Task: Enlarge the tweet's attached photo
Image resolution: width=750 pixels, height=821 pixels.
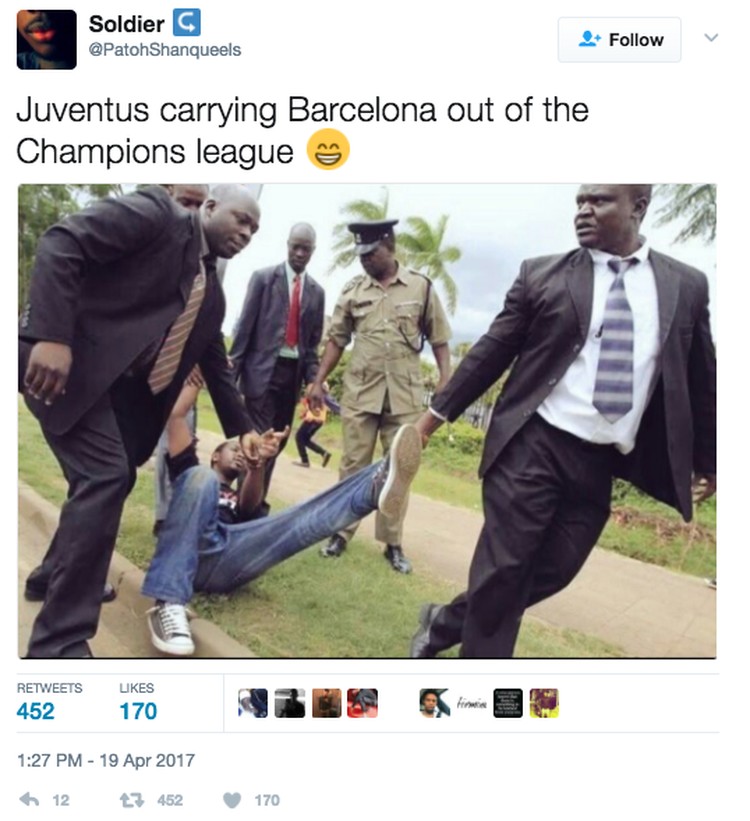Action: pyautogui.click(x=367, y=421)
